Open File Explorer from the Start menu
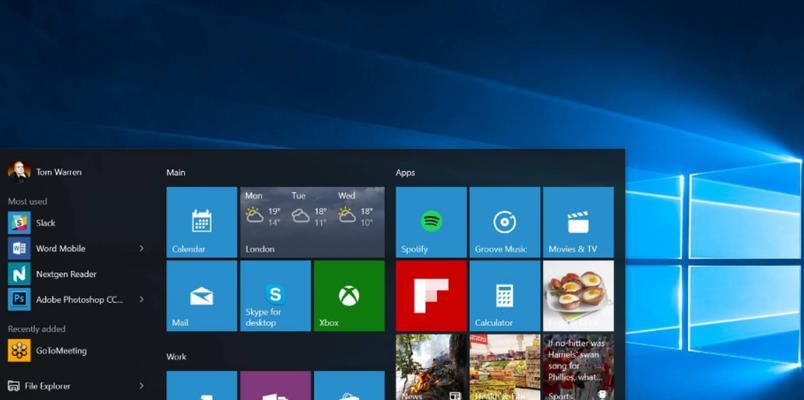The image size is (804, 400). point(77,386)
